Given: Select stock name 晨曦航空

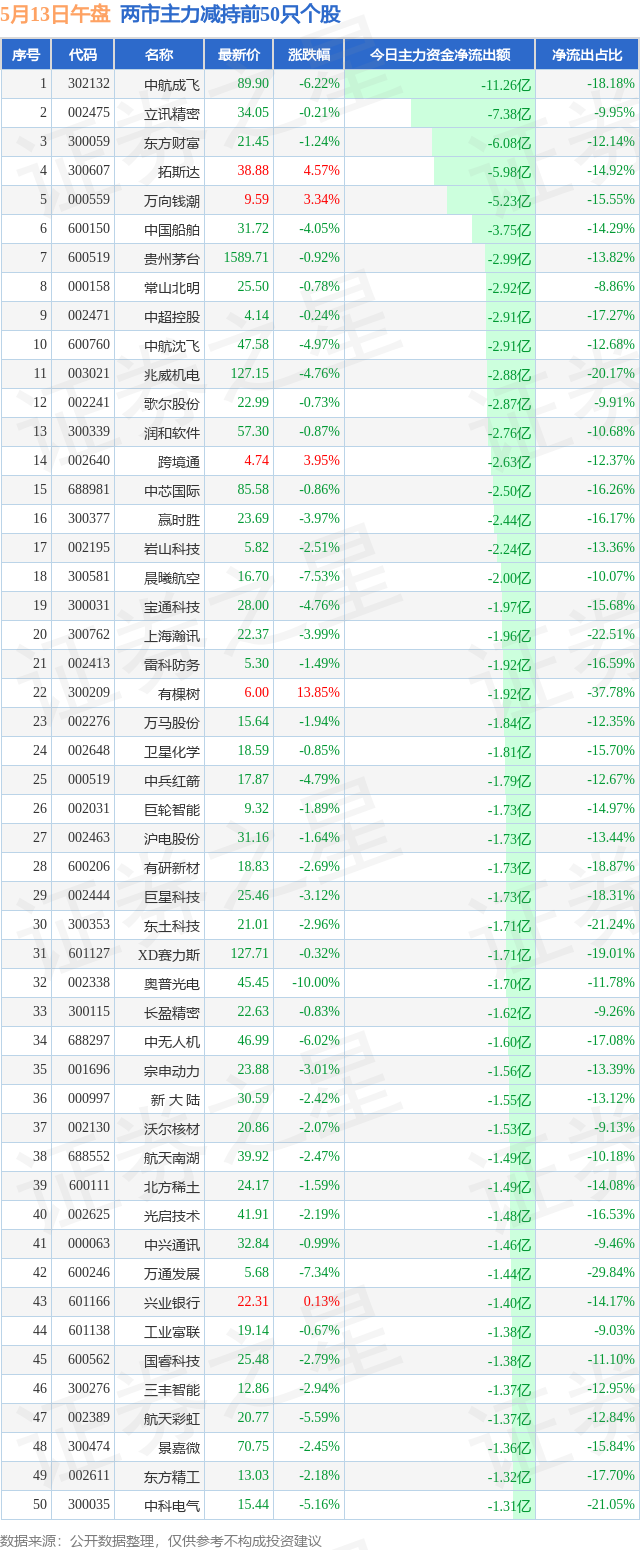Looking at the screenshot, I should [172, 577].
